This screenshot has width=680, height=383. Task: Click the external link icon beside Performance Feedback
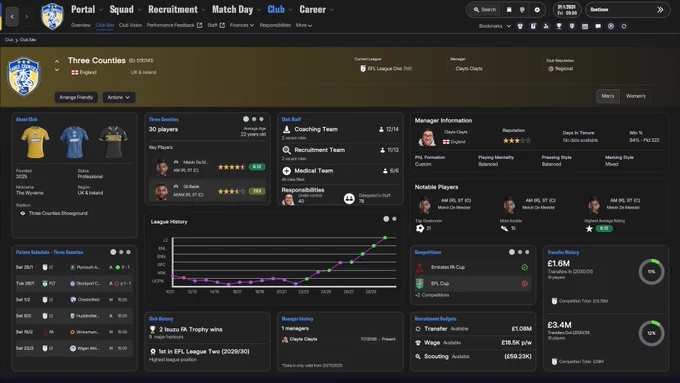click(x=199, y=25)
